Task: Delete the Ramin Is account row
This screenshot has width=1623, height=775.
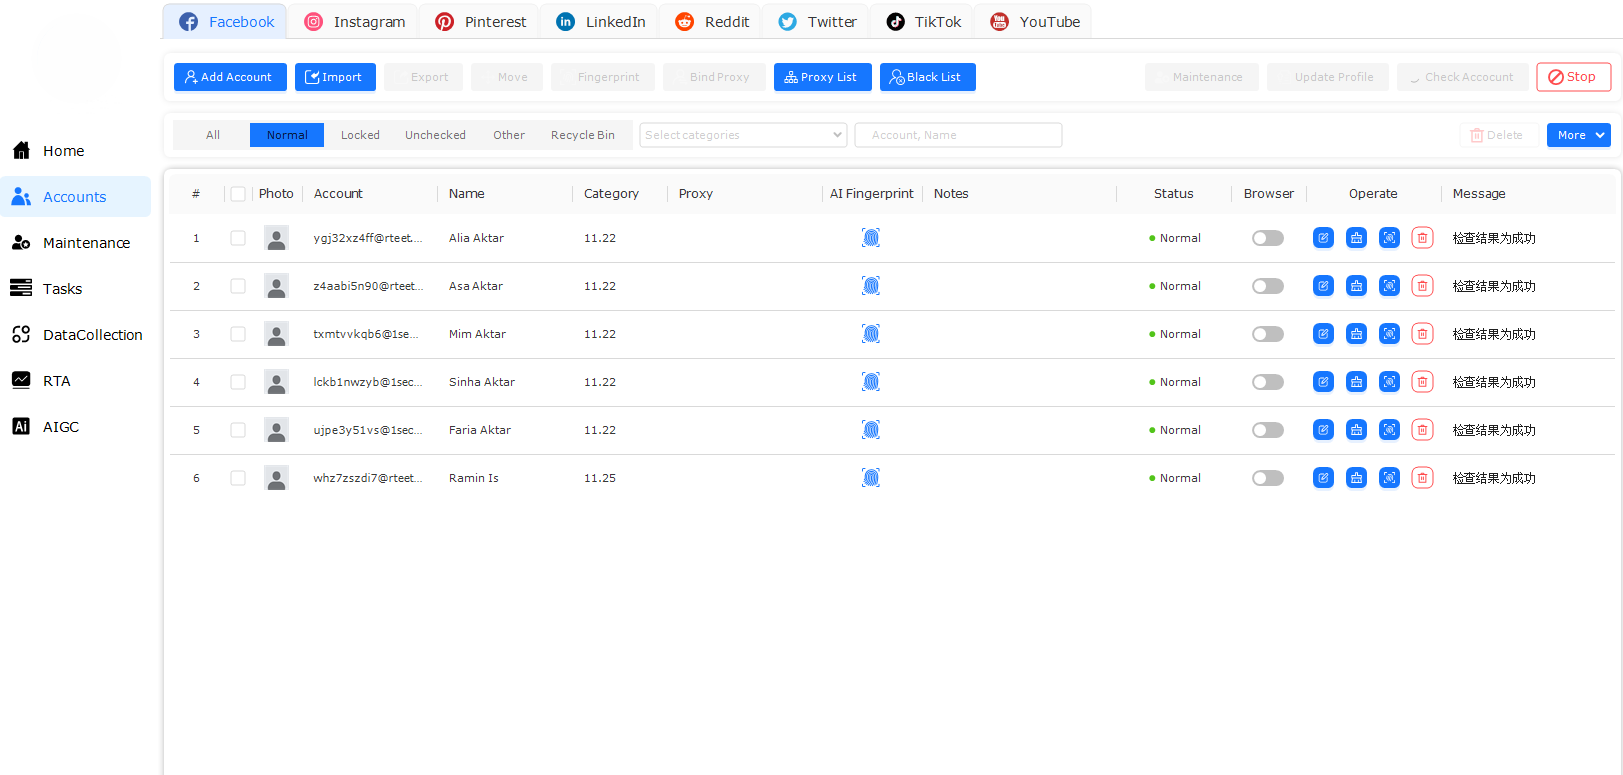Action: pos(1422,478)
